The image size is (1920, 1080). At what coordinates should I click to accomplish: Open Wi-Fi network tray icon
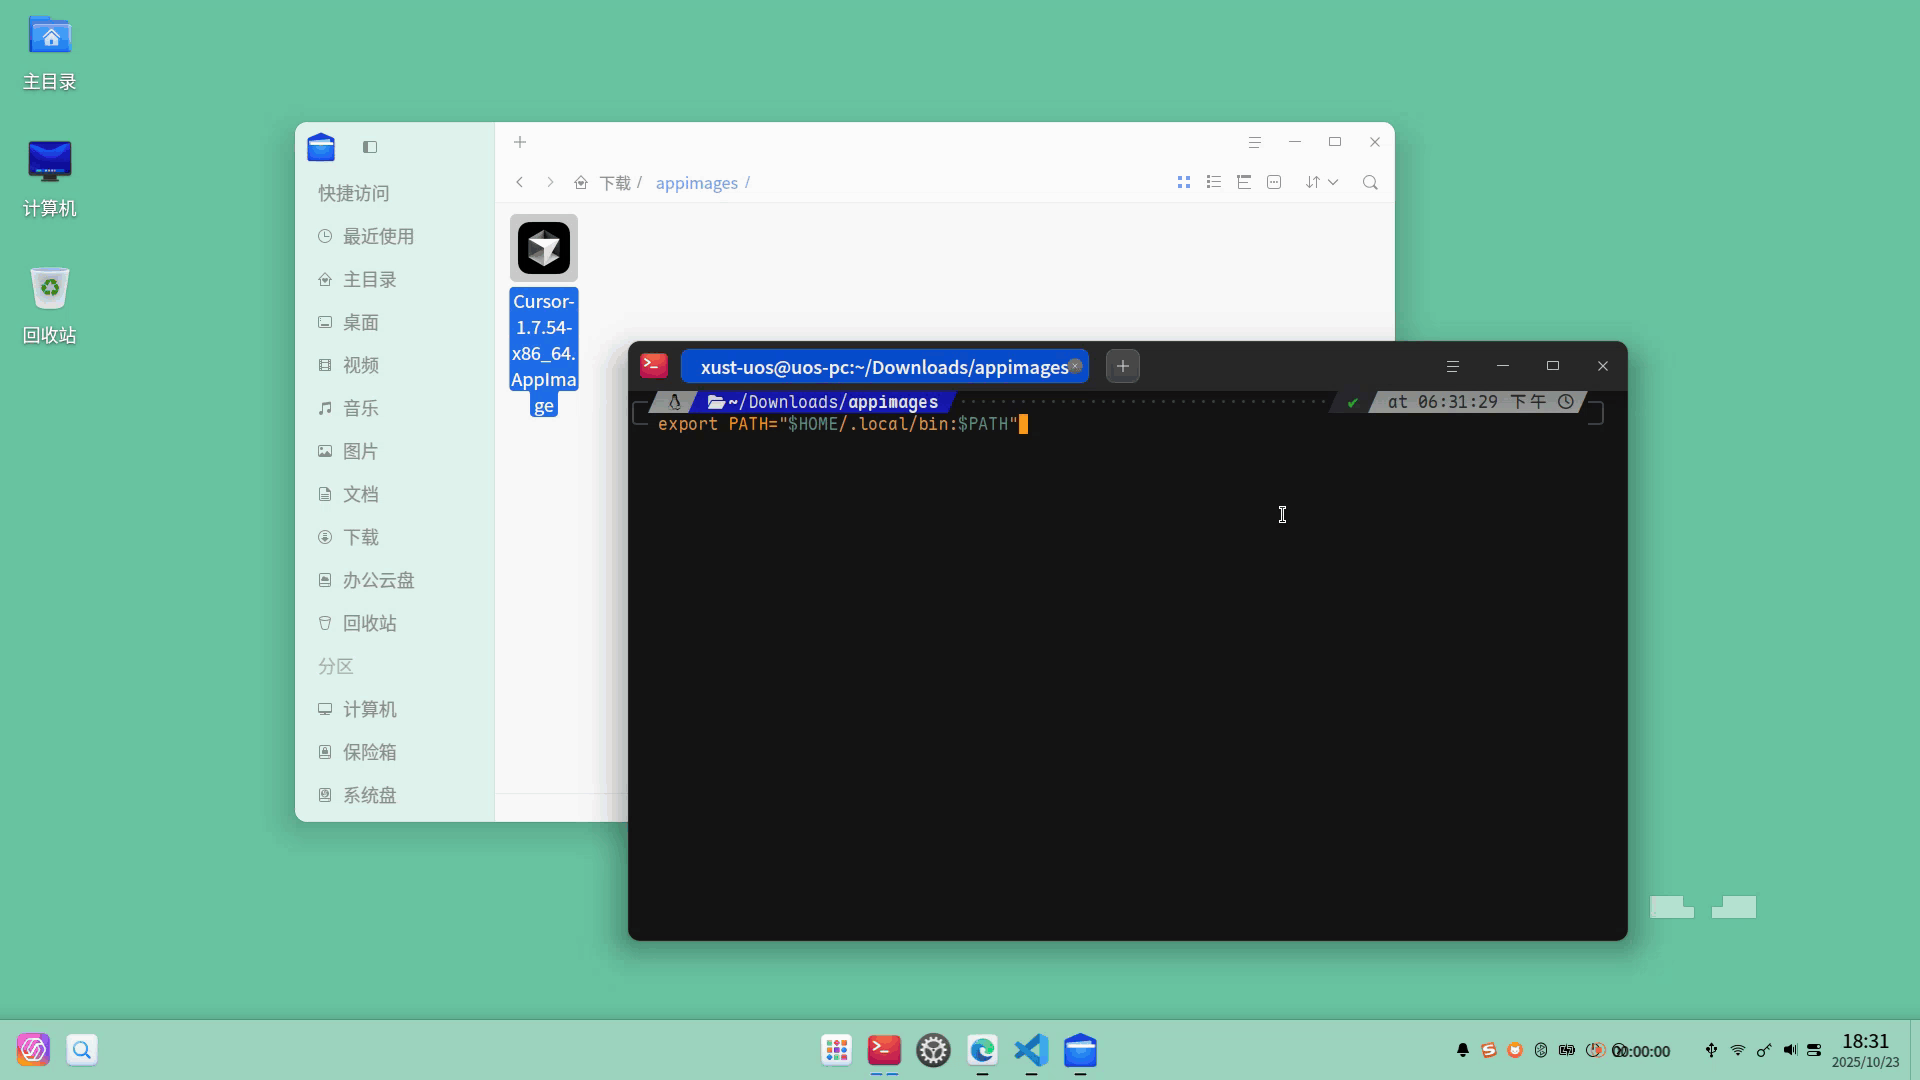[x=1738, y=1050]
